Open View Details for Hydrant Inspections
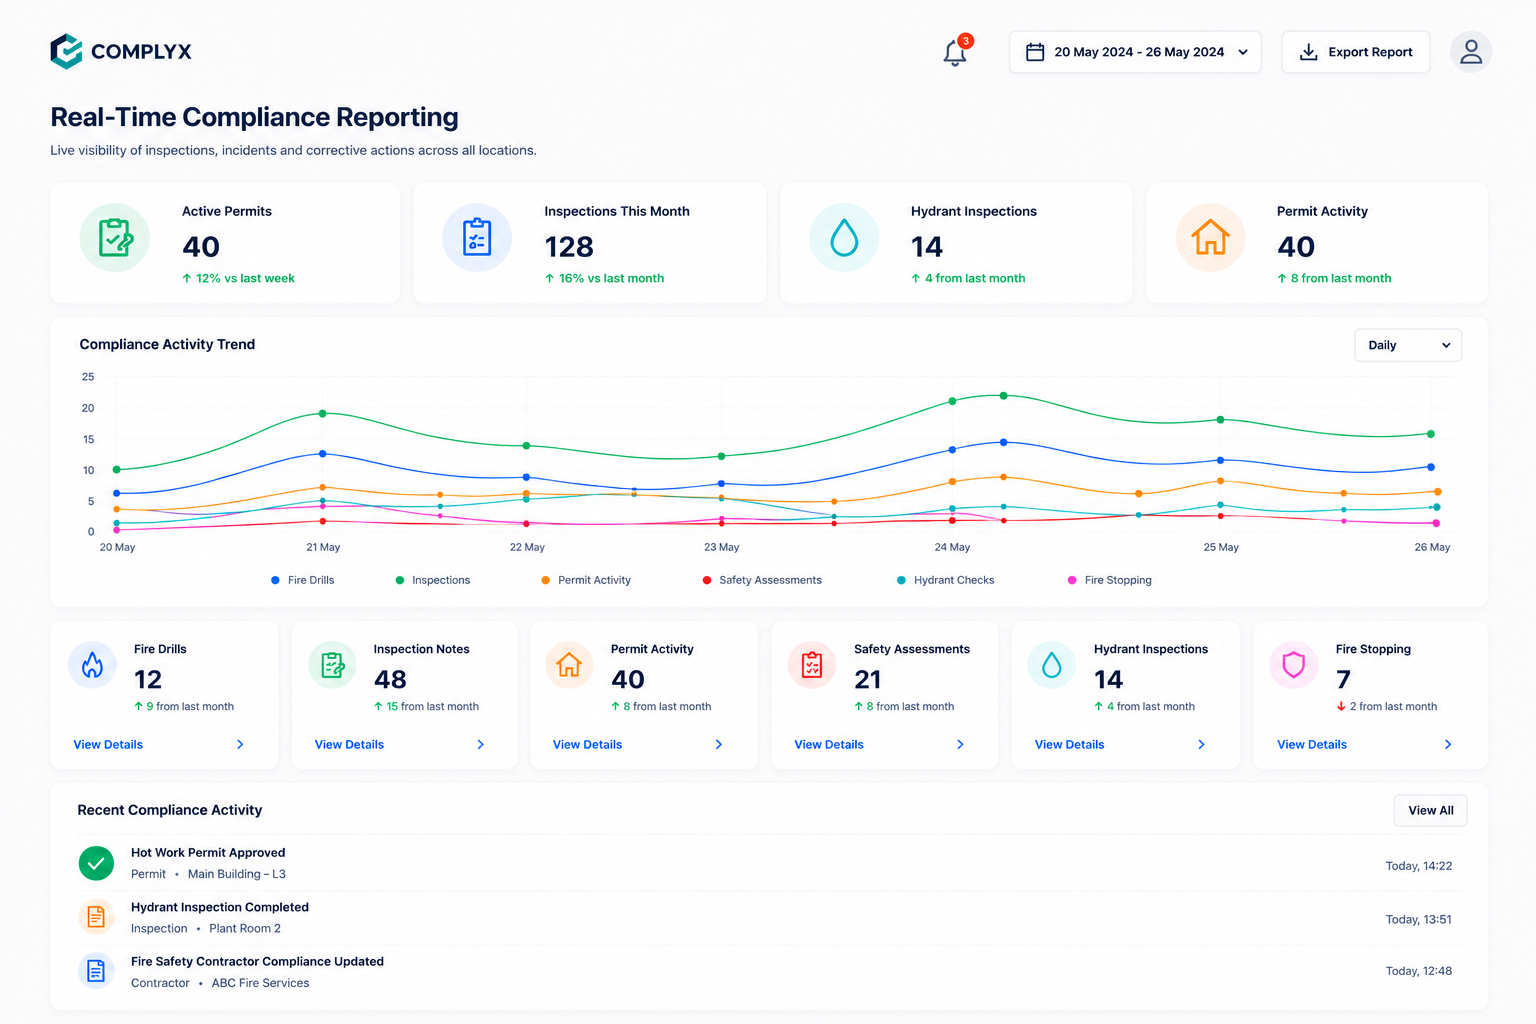This screenshot has height=1024, width=1536. (x=1070, y=744)
